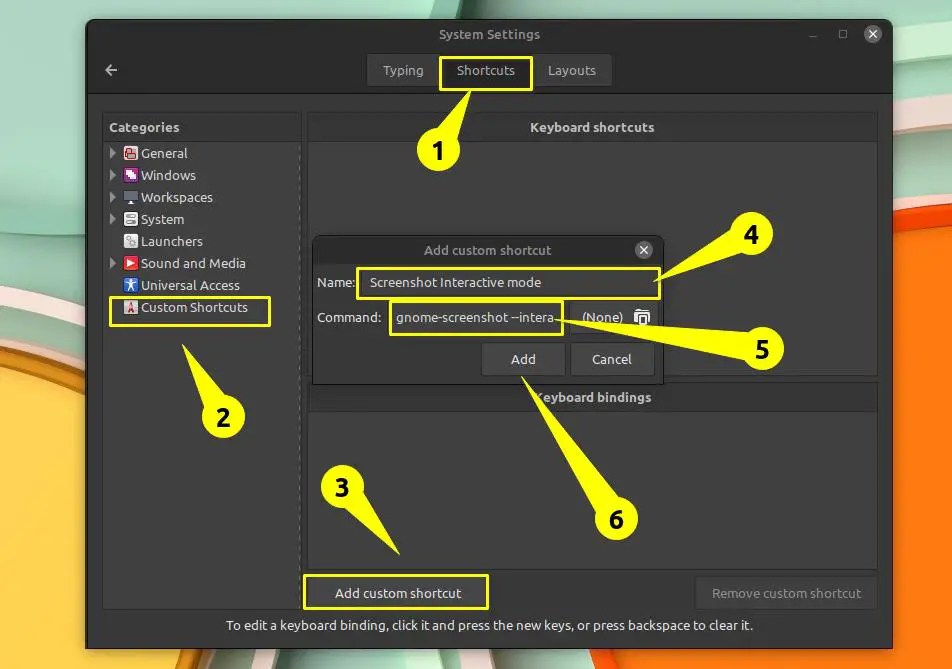Click the Custom Shortcuts icon
Image resolution: width=952 pixels, height=669 pixels.
point(131,308)
